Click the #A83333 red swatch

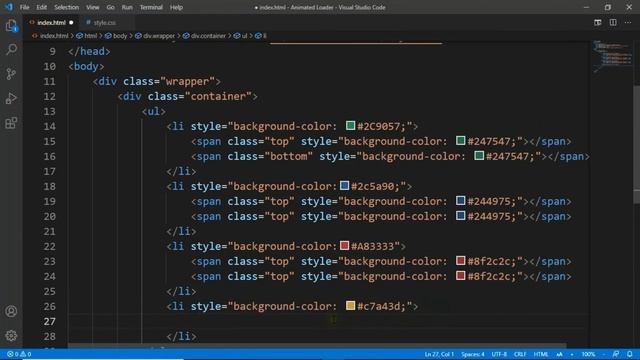344,245
